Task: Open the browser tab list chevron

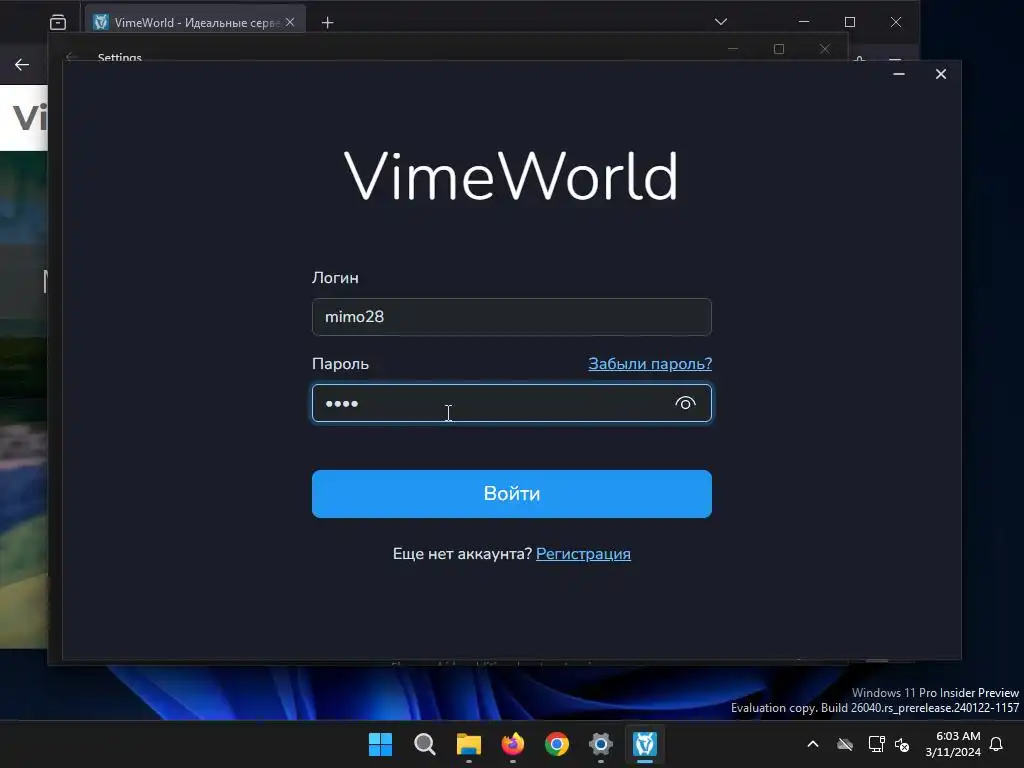Action: 720,22
